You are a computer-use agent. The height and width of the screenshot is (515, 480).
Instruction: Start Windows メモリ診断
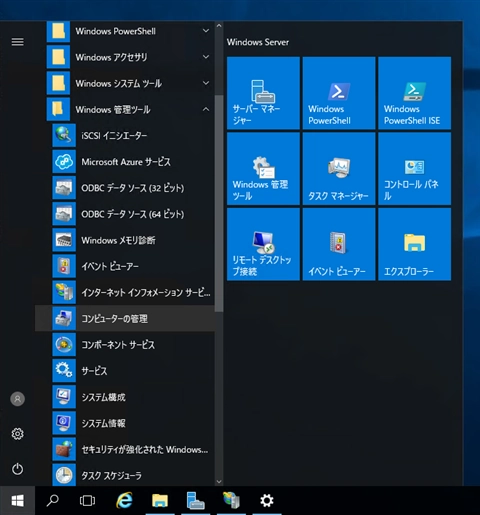pyautogui.click(x=125, y=240)
